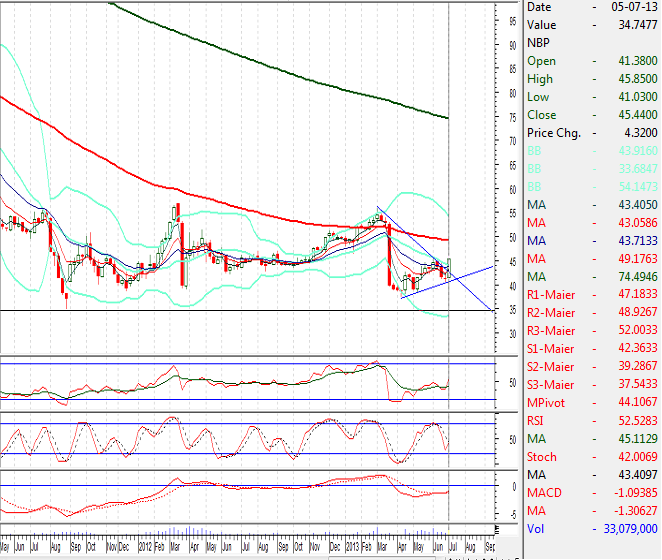The height and width of the screenshot is (560, 662).
Task: Click the Stoch indicator label
Action: click(542, 457)
